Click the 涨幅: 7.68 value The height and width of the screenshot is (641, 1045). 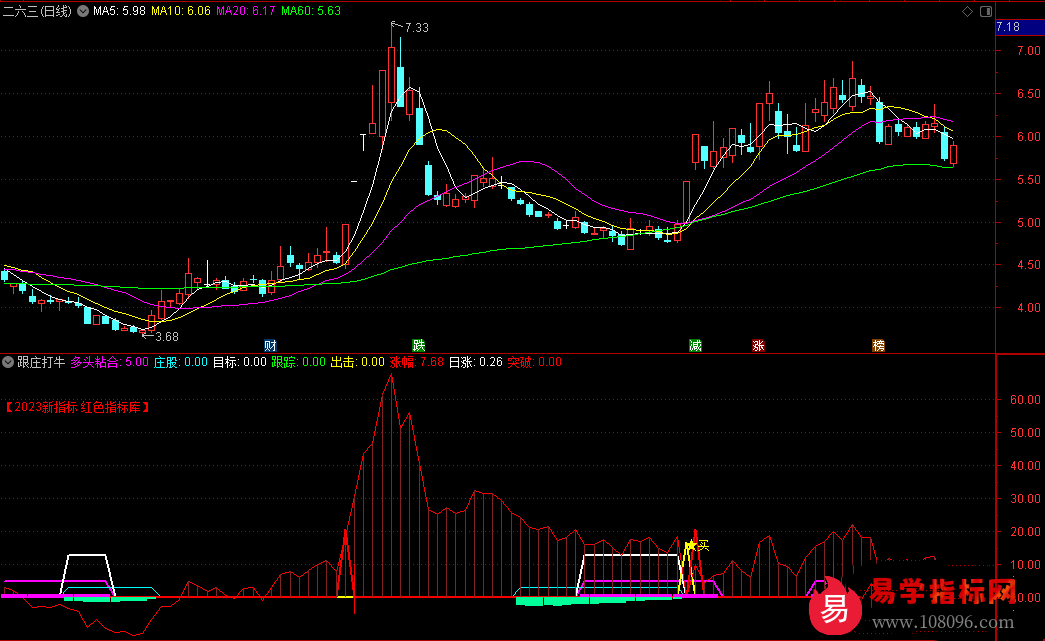pyautogui.click(x=417, y=362)
